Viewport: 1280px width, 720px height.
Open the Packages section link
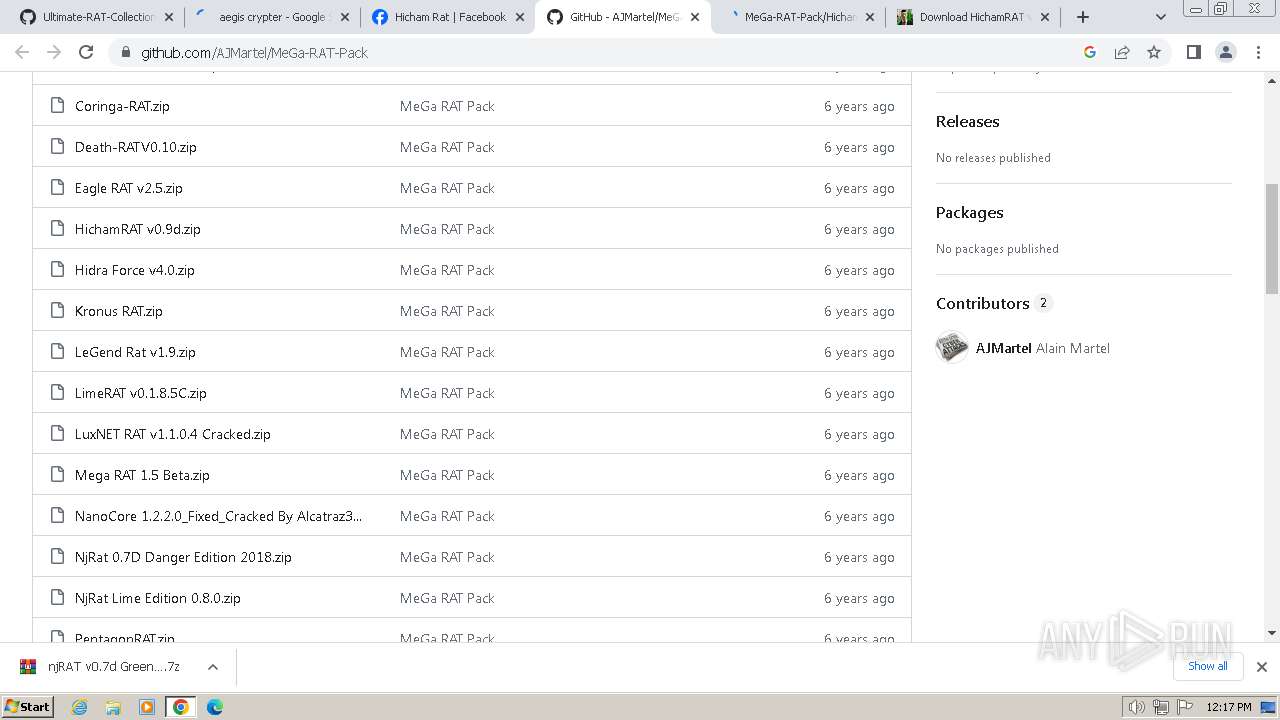pos(969,212)
